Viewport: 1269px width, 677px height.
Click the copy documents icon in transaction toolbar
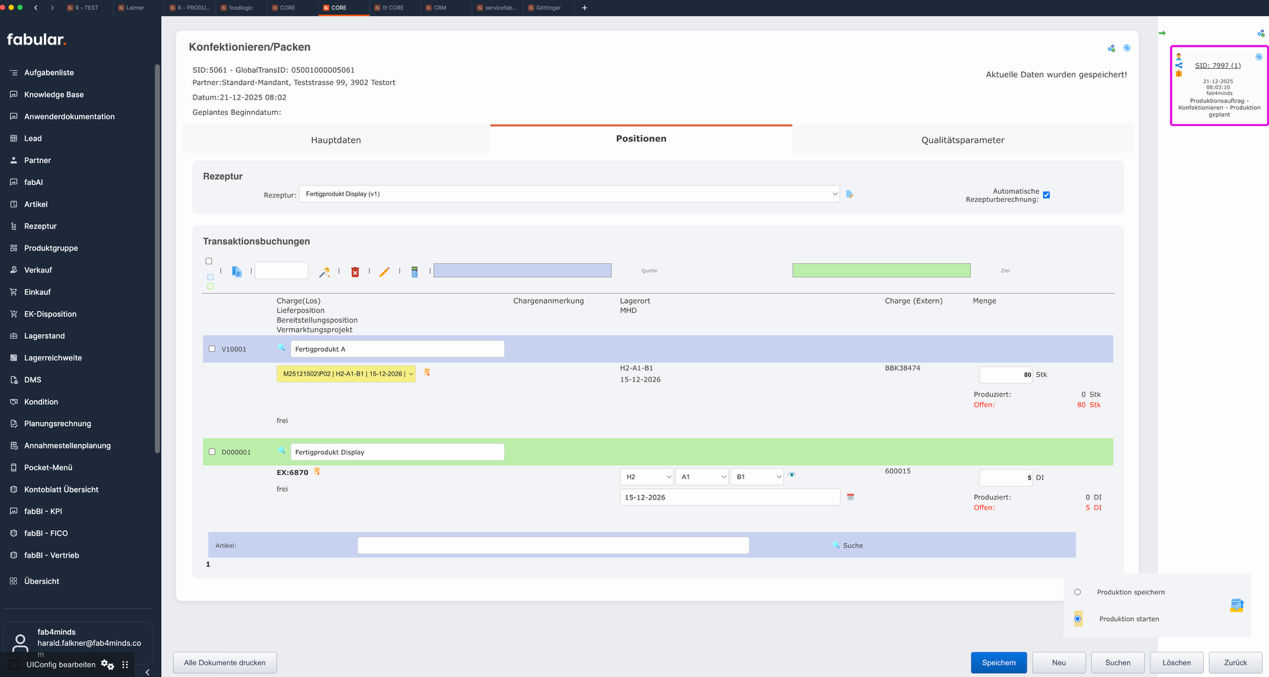[x=237, y=272]
